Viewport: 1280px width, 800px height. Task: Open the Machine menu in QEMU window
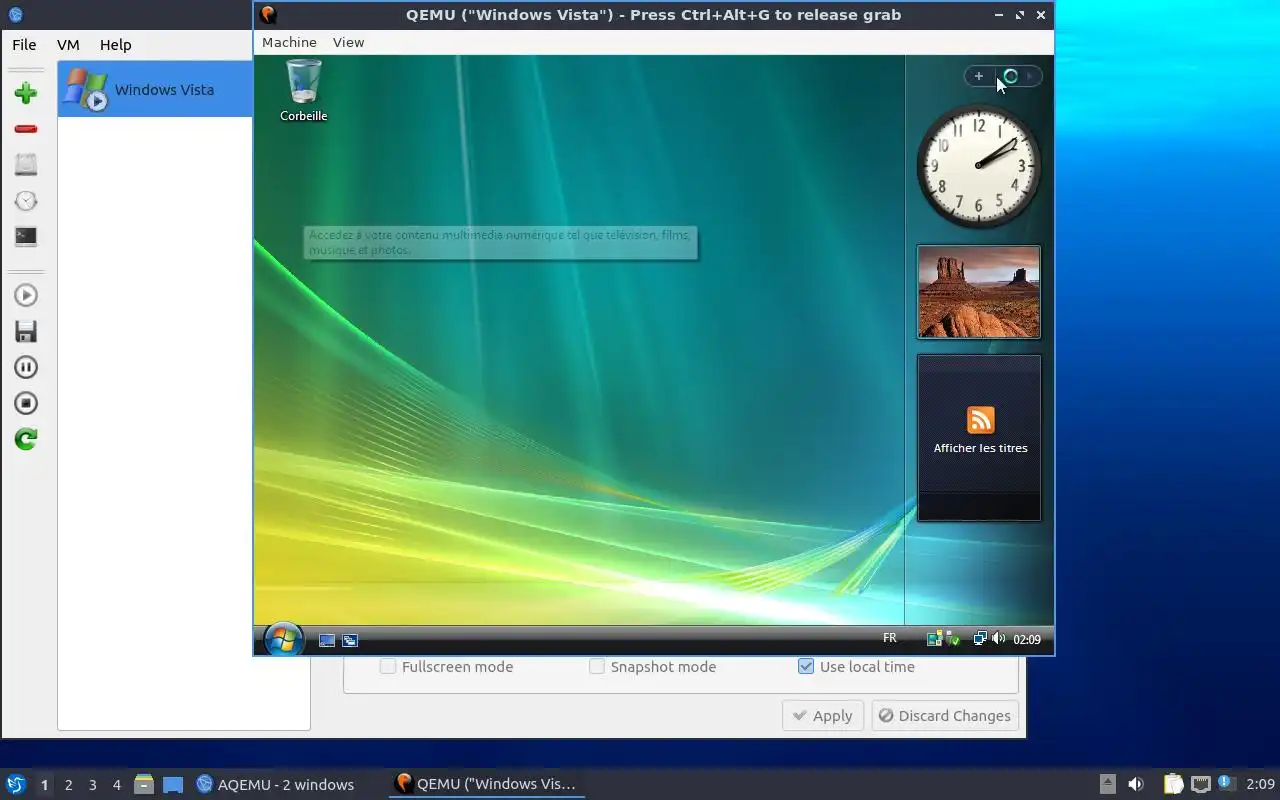(289, 42)
